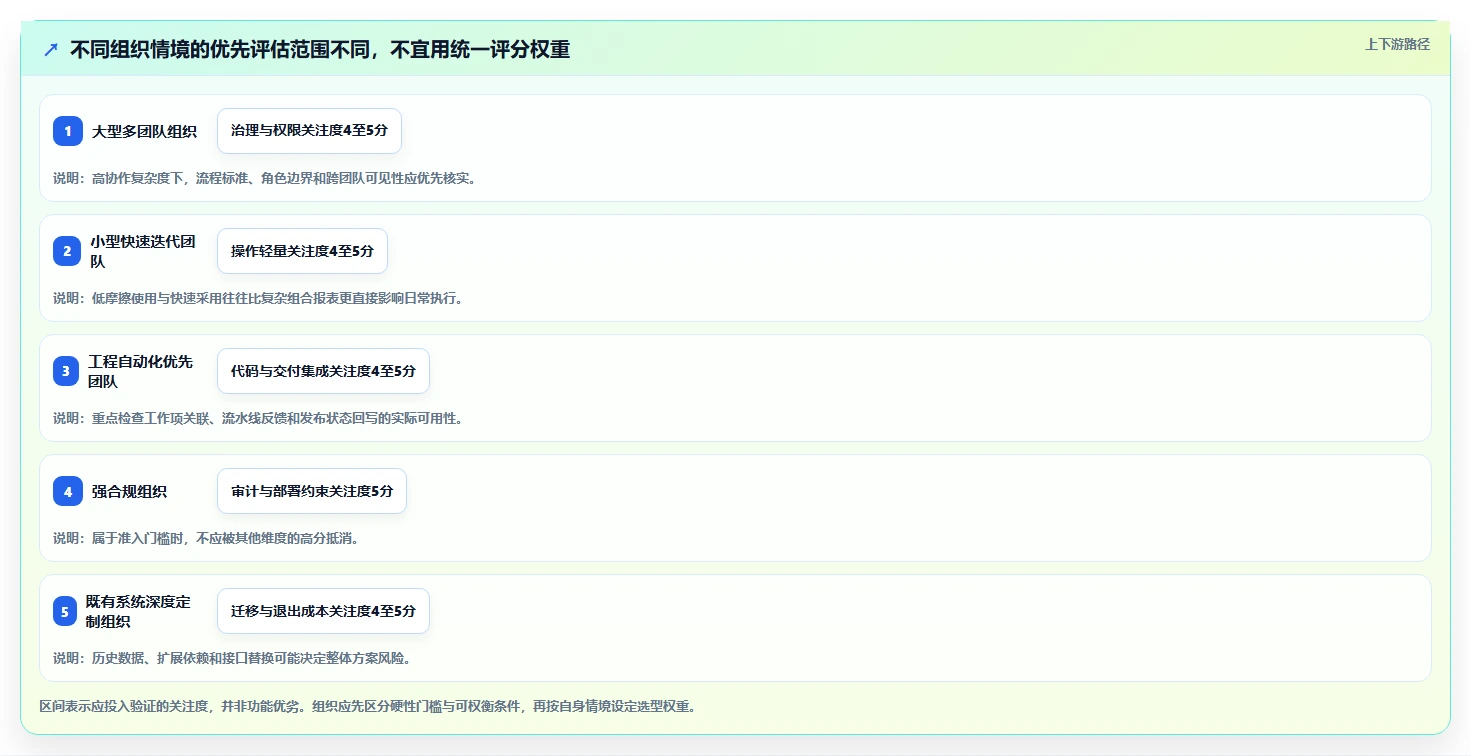Click the number 2 badge
The image size is (1471, 756).
click(68, 251)
